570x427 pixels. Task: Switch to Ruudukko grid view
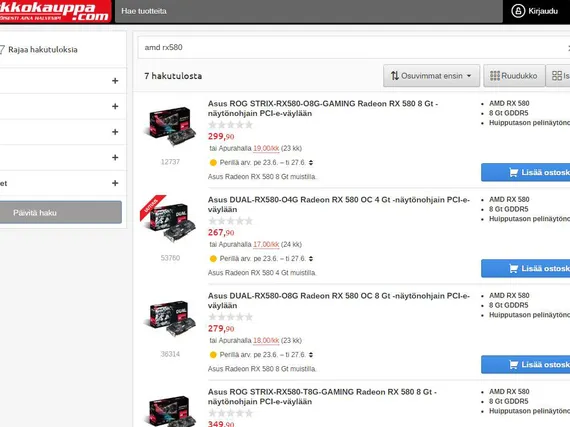(514, 76)
